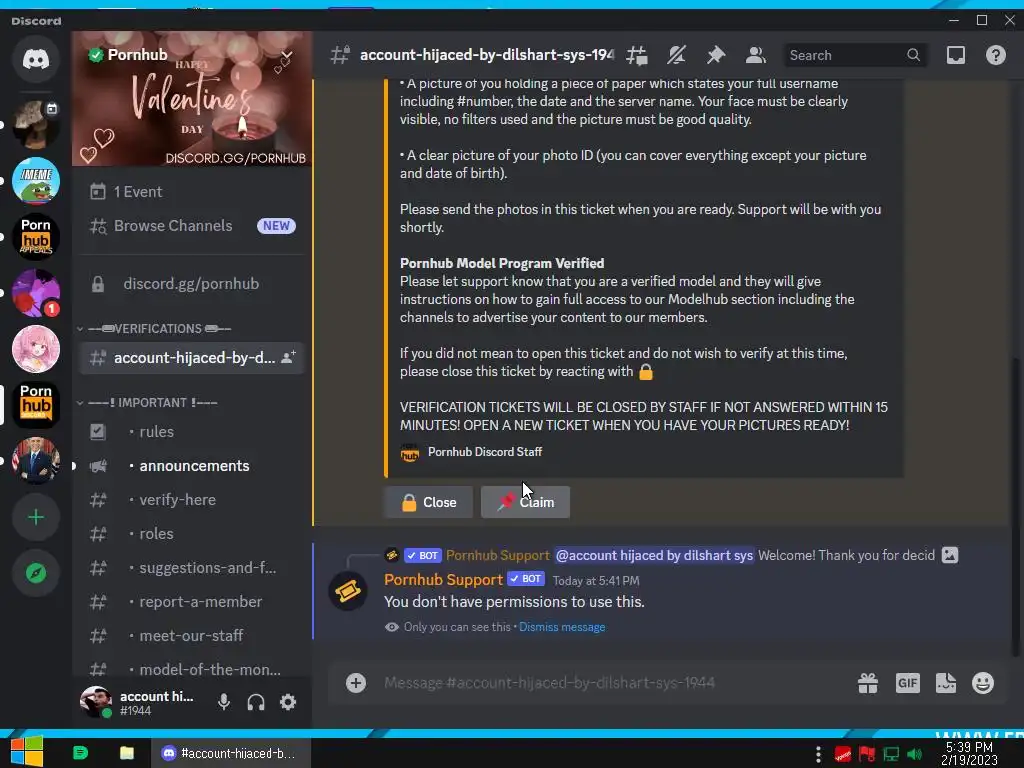Open Discord home direct messages
1024x768 pixels.
pos(36,59)
